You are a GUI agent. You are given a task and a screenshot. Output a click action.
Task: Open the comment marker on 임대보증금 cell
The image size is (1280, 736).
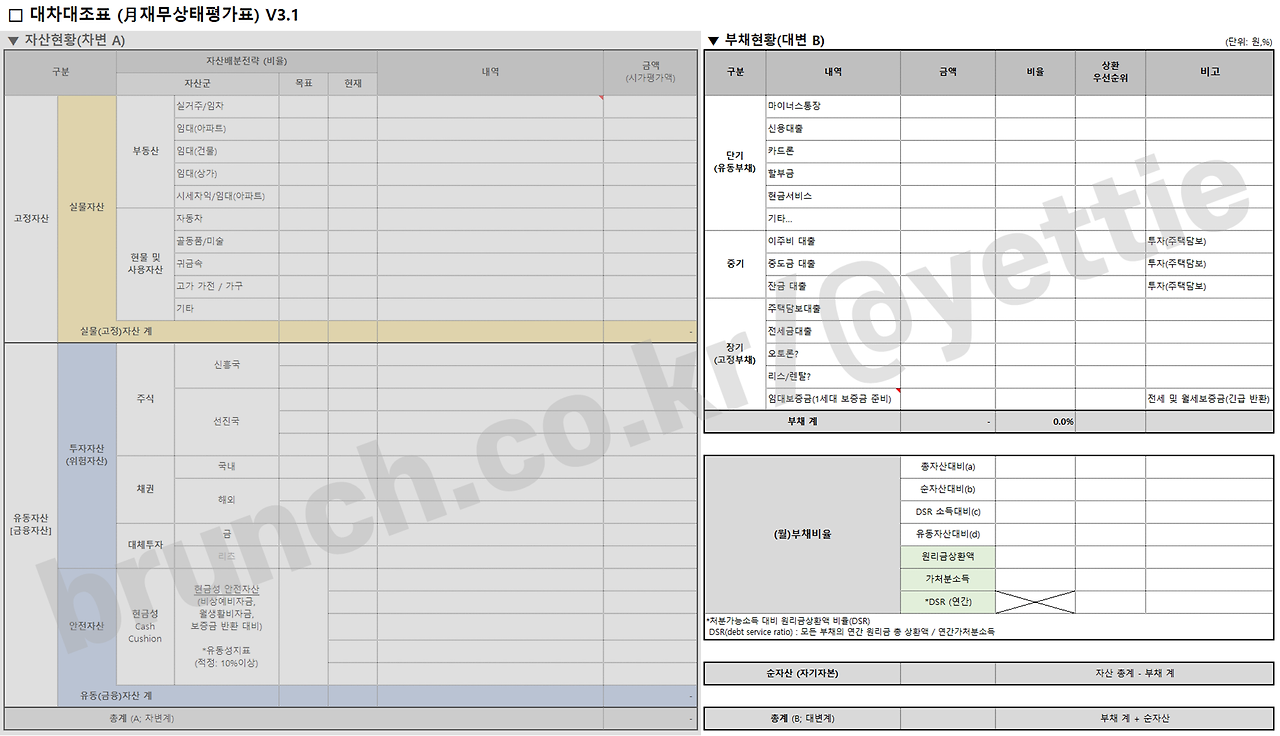[898, 390]
